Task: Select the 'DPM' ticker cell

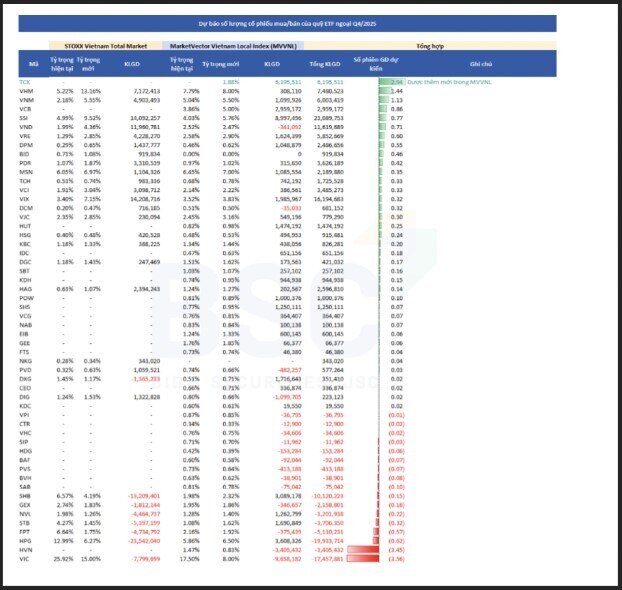Action: 26,145
